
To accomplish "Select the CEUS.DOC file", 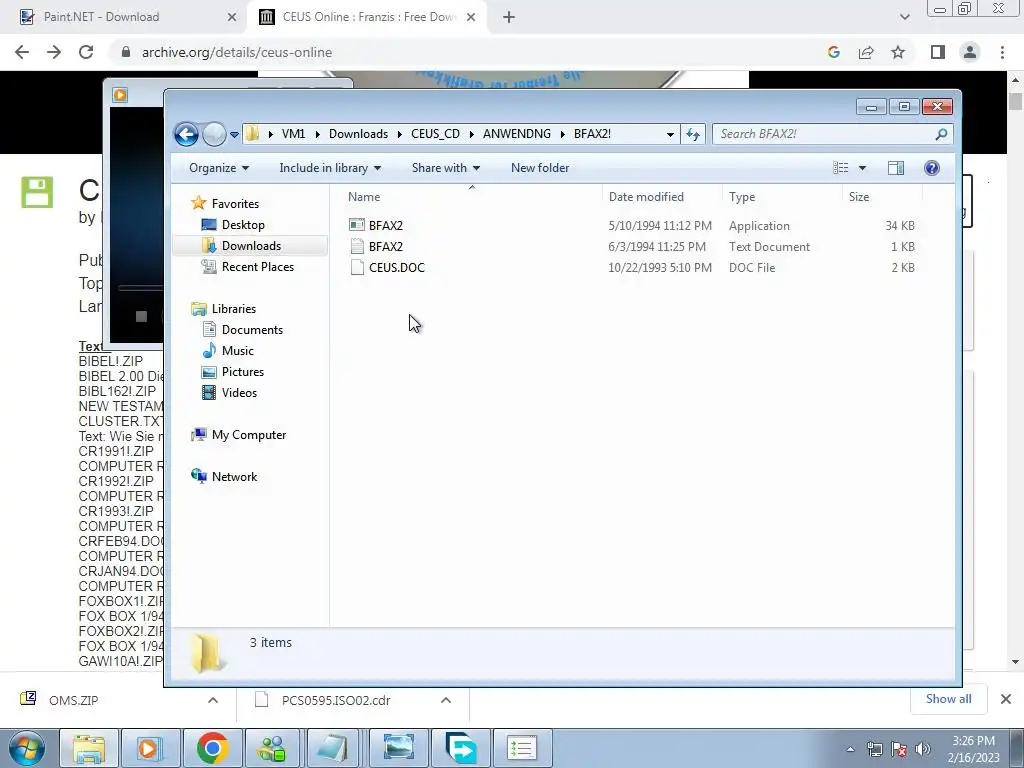I will coord(396,267).
